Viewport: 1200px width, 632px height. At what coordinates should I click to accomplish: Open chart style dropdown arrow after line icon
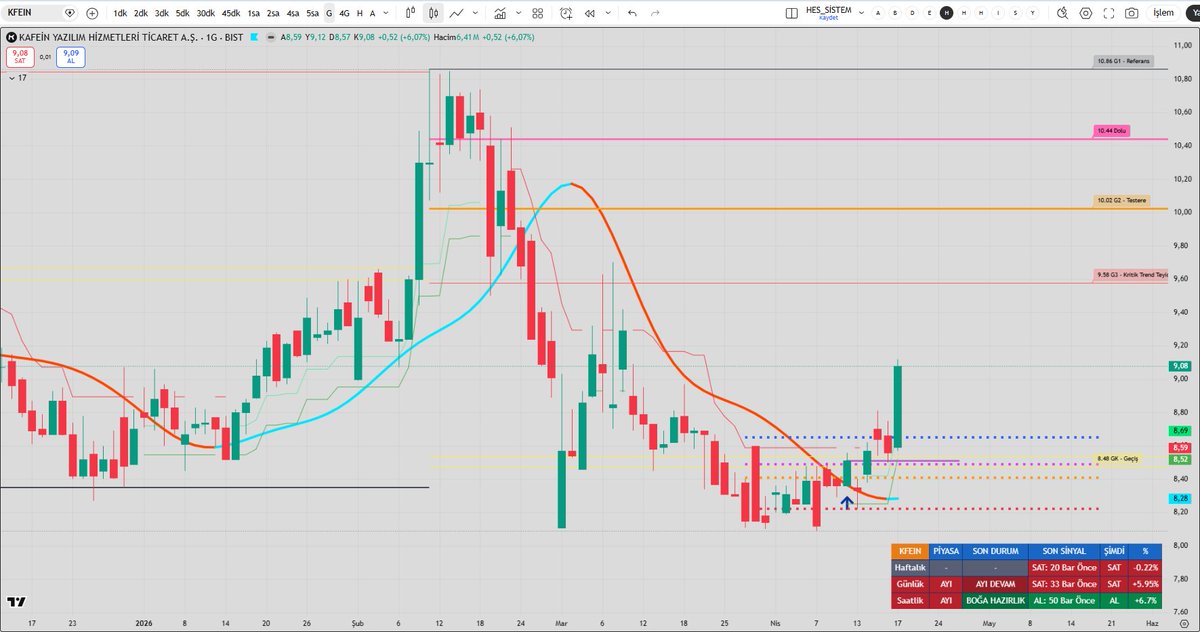coord(477,14)
